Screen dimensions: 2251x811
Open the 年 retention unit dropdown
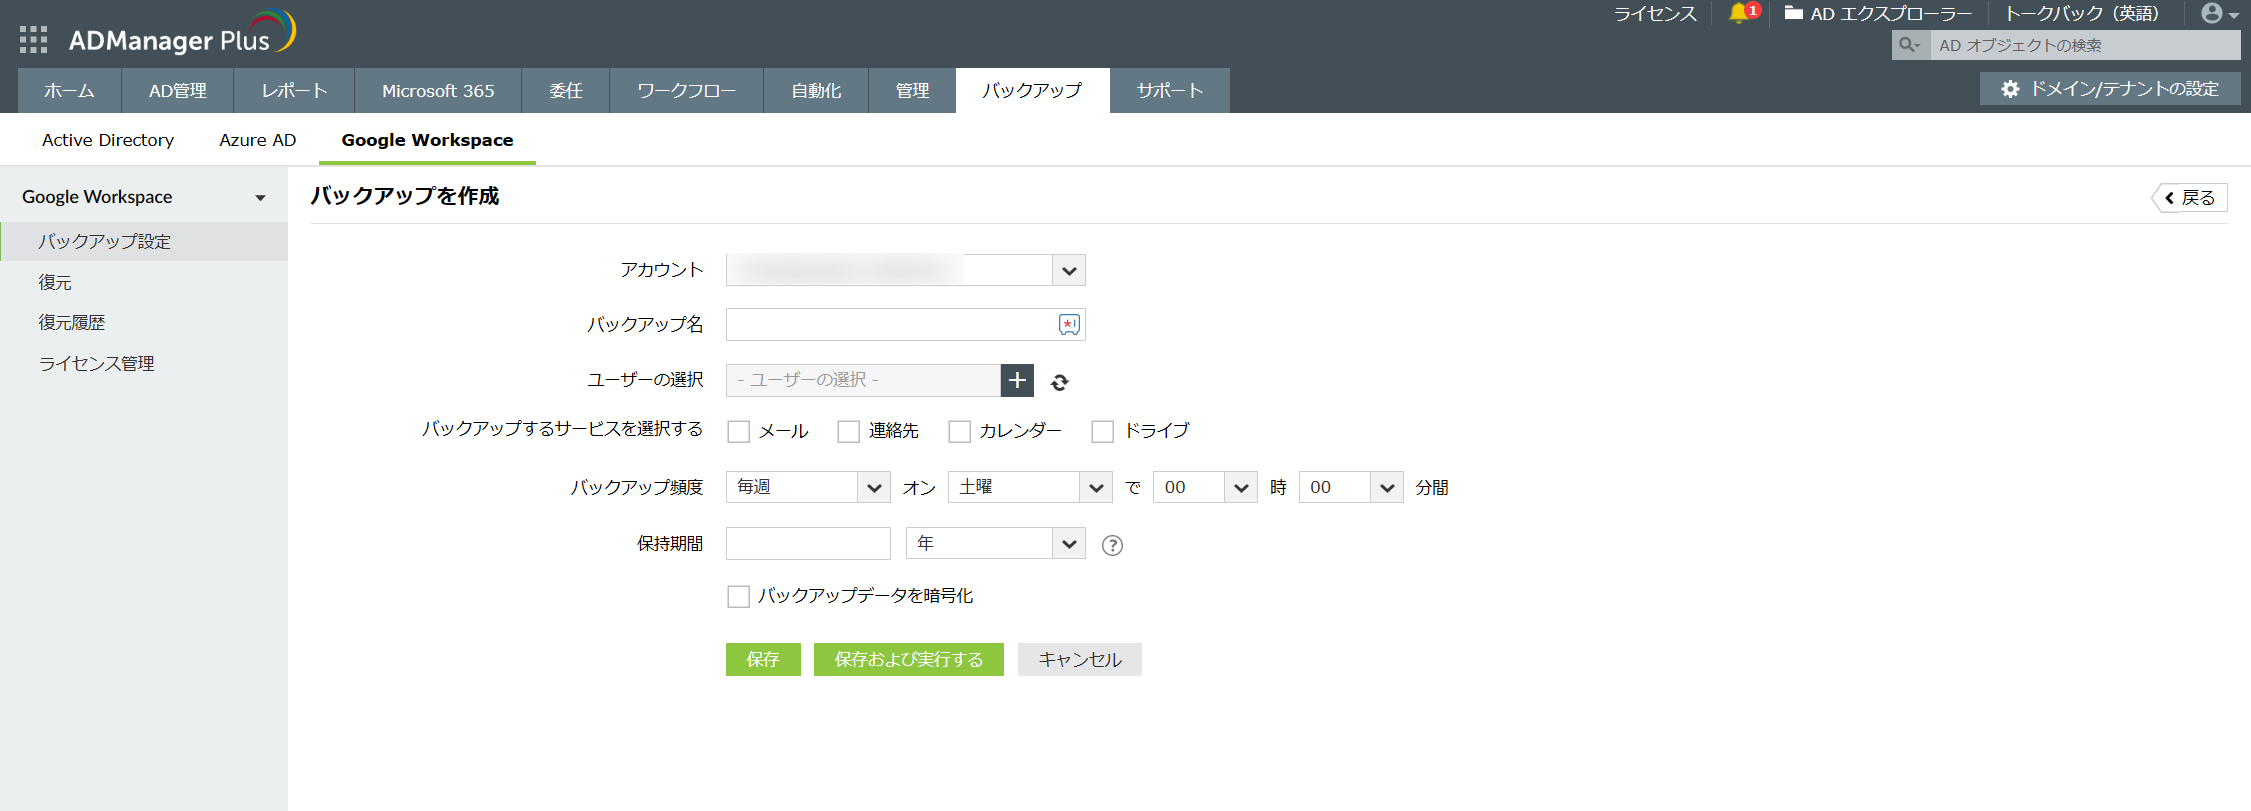point(996,543)
